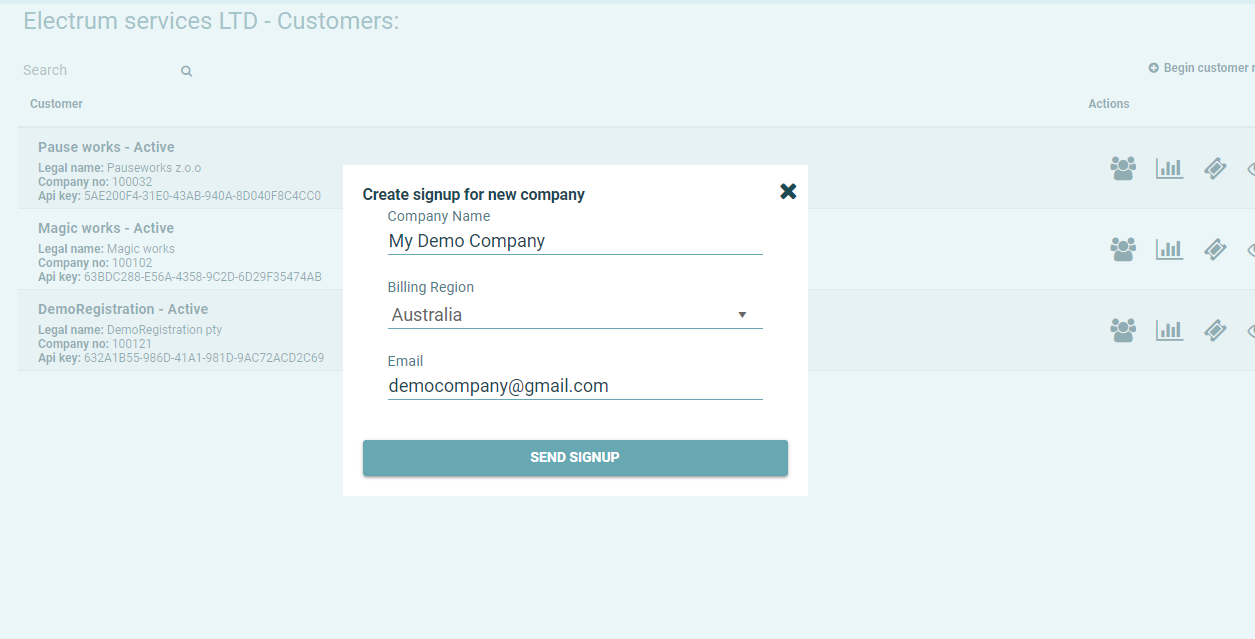This screenshot has height=639, width=1255.
Task: Click the Begin customer link
Action: [1204, 68]
